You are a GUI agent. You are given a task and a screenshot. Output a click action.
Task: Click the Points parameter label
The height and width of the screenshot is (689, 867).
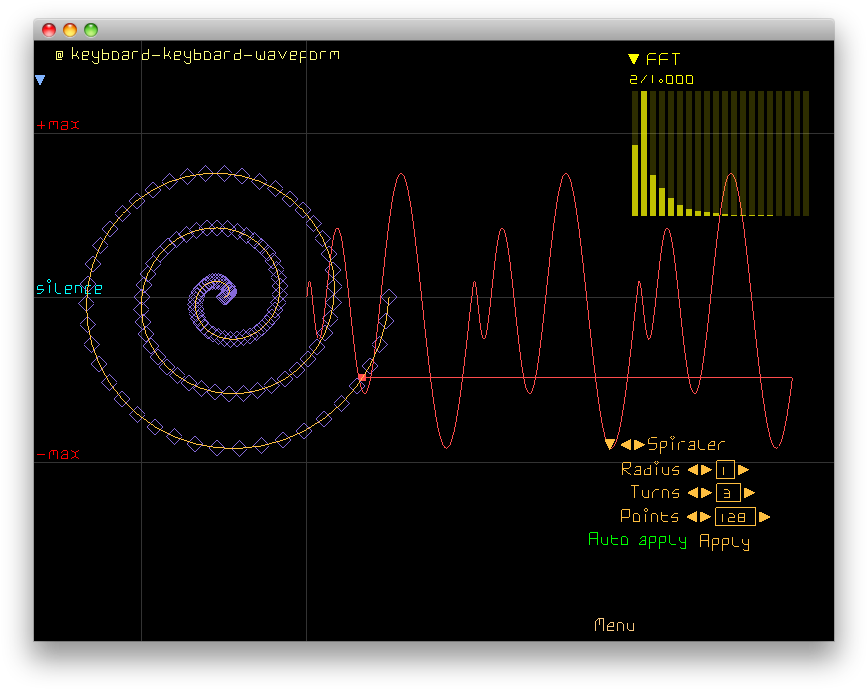click(x=649, y=516)
